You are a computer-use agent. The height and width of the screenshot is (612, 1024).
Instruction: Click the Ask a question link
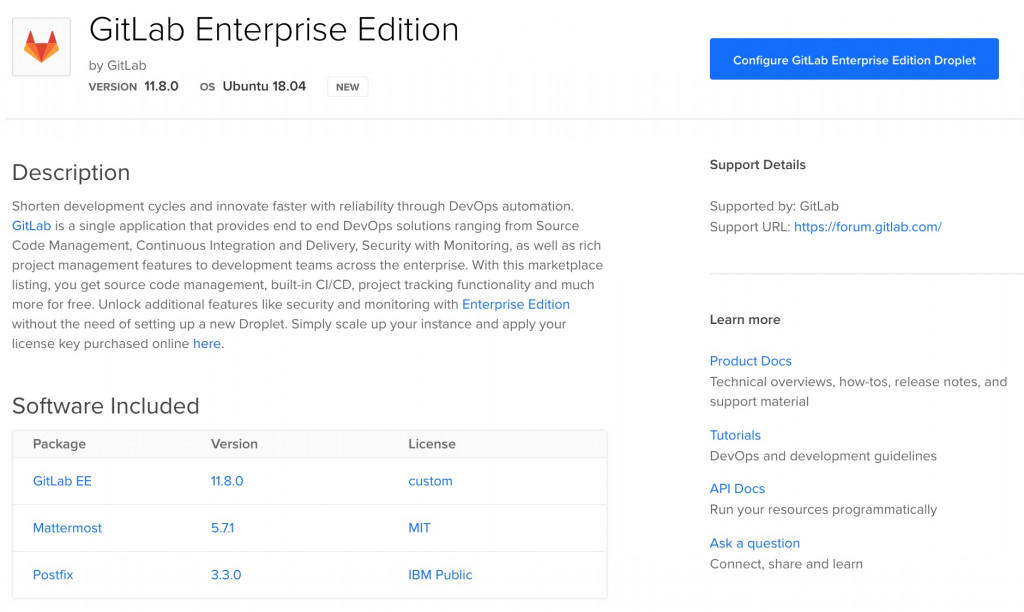click(754, 543)
